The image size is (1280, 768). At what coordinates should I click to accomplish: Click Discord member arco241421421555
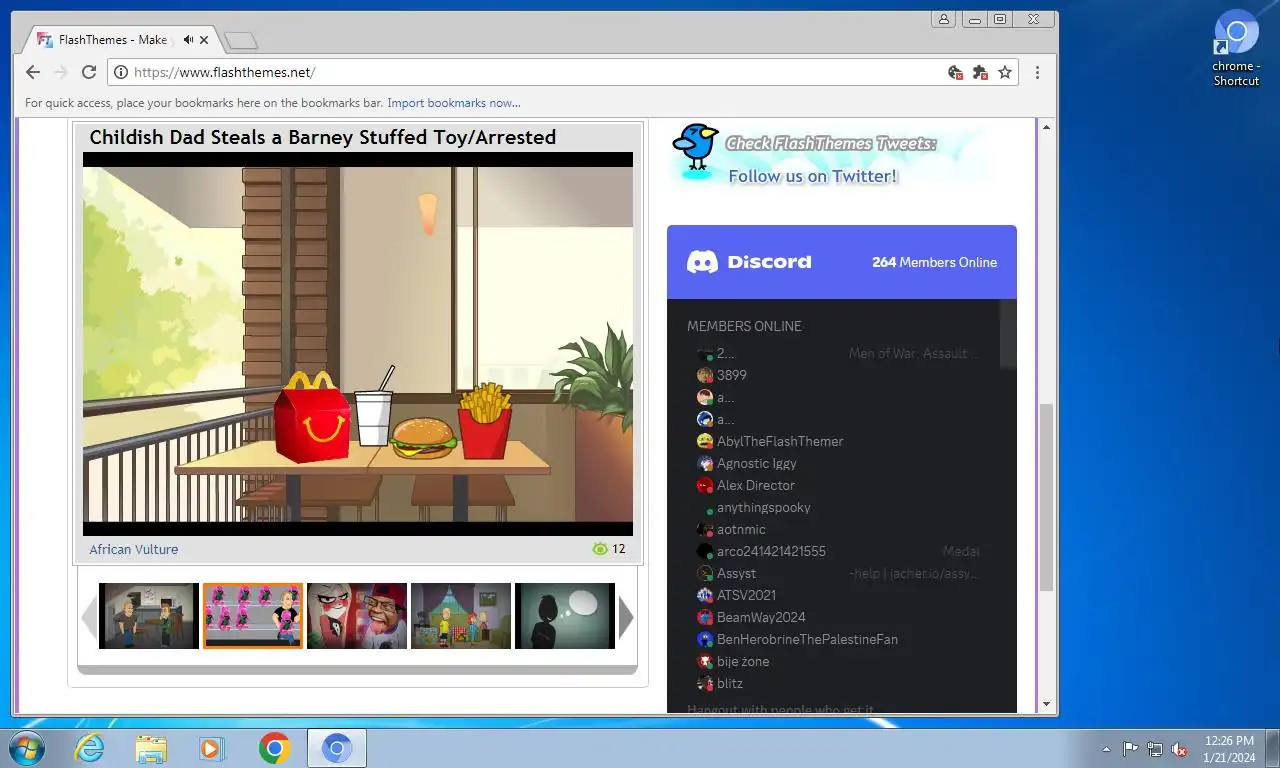pos(771,551)
